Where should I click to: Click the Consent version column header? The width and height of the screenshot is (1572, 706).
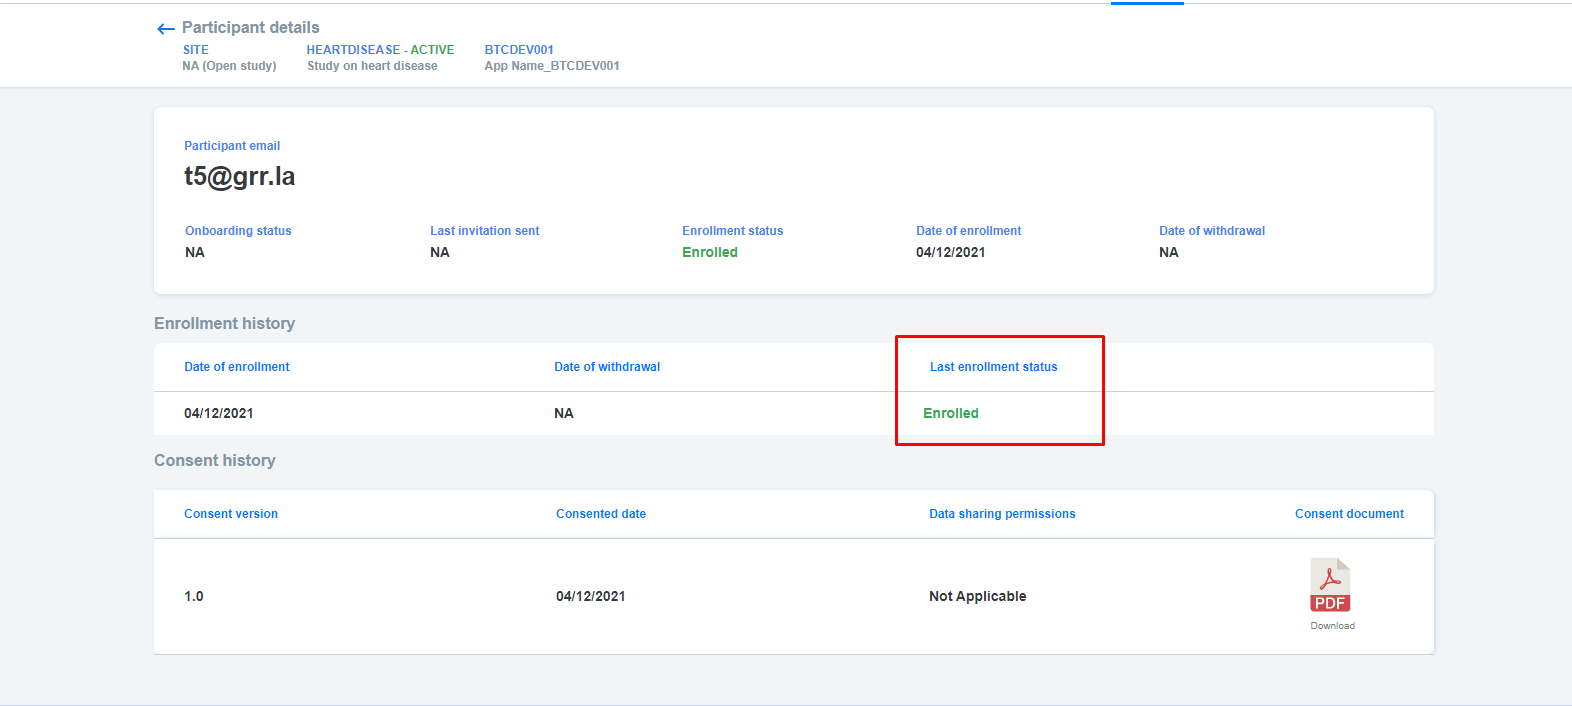pyautogui.click(x=231, y=514)
